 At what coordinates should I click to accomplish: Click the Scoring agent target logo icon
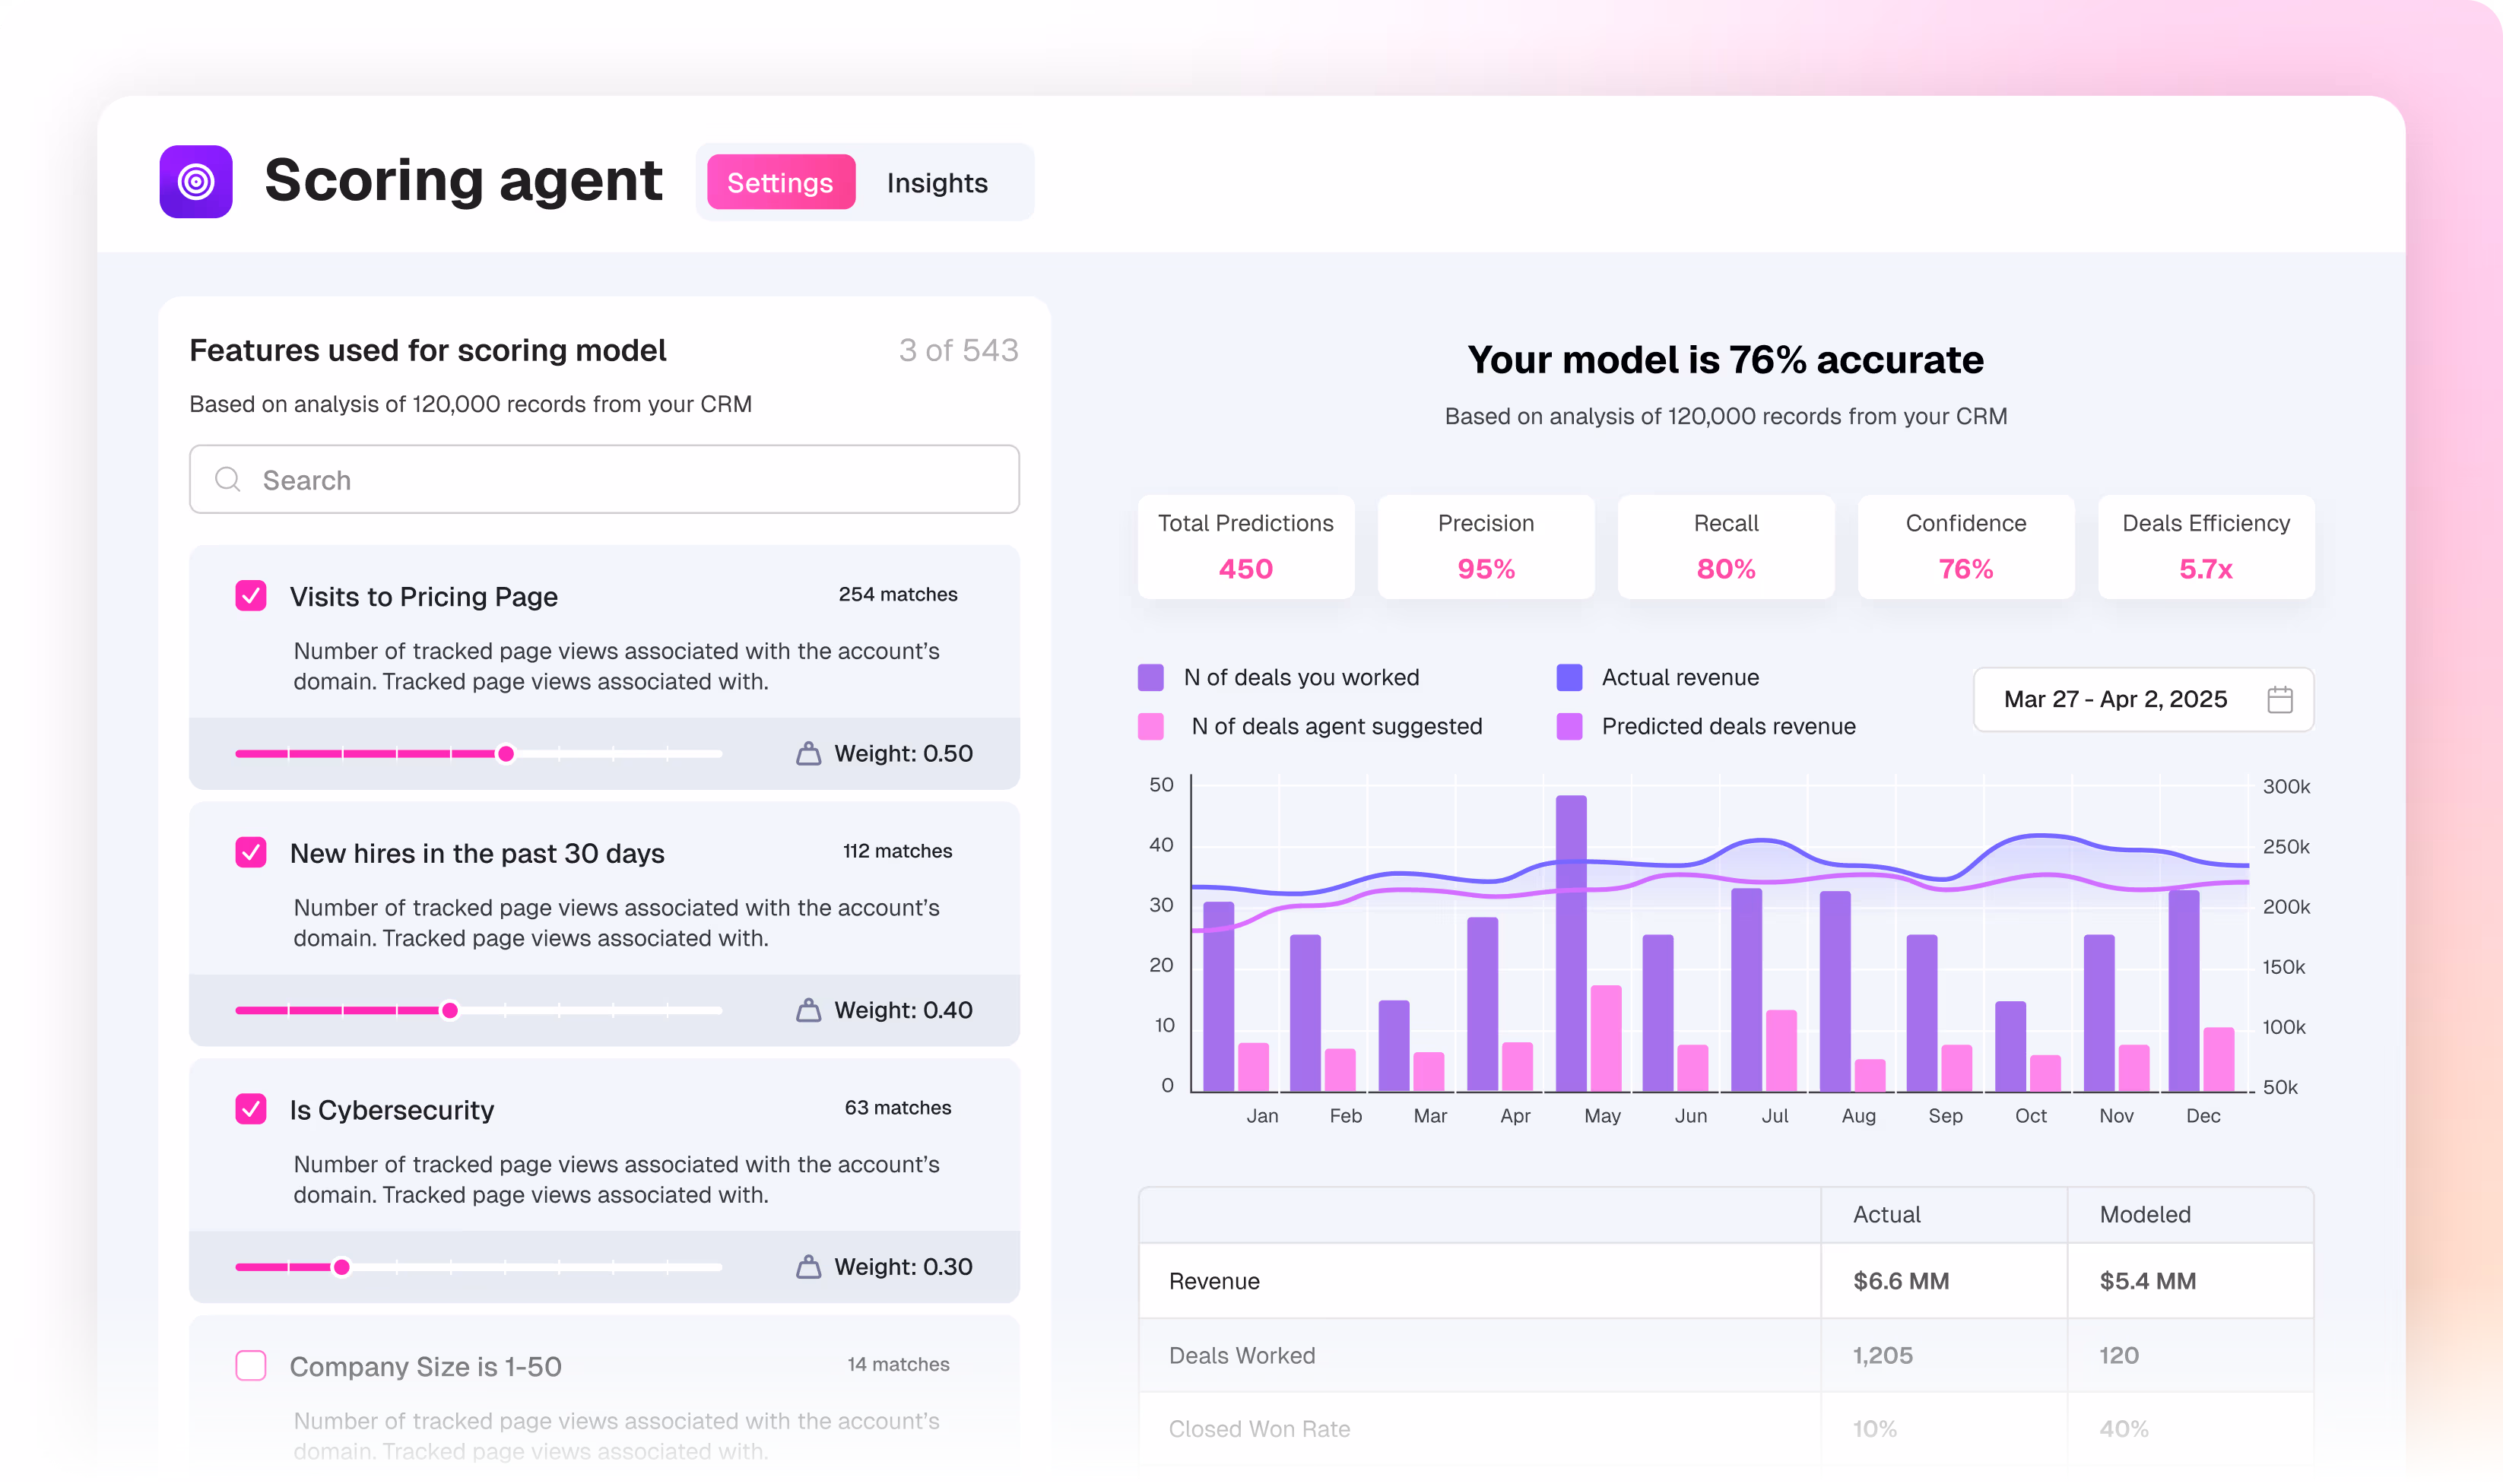pyautogui.click(x=196, y=182)
